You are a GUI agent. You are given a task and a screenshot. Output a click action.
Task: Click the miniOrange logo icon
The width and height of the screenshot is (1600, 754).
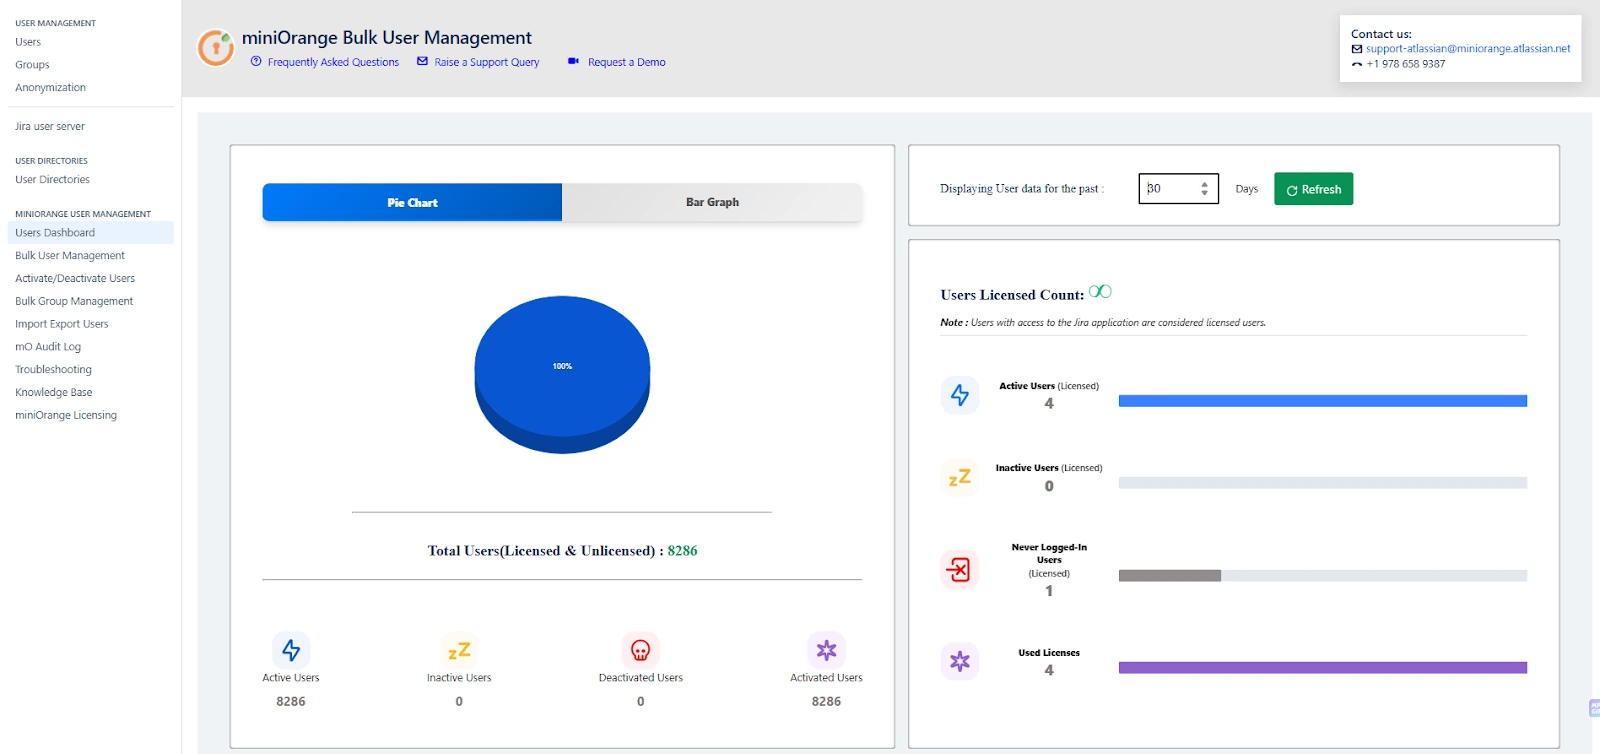point(215,47)
